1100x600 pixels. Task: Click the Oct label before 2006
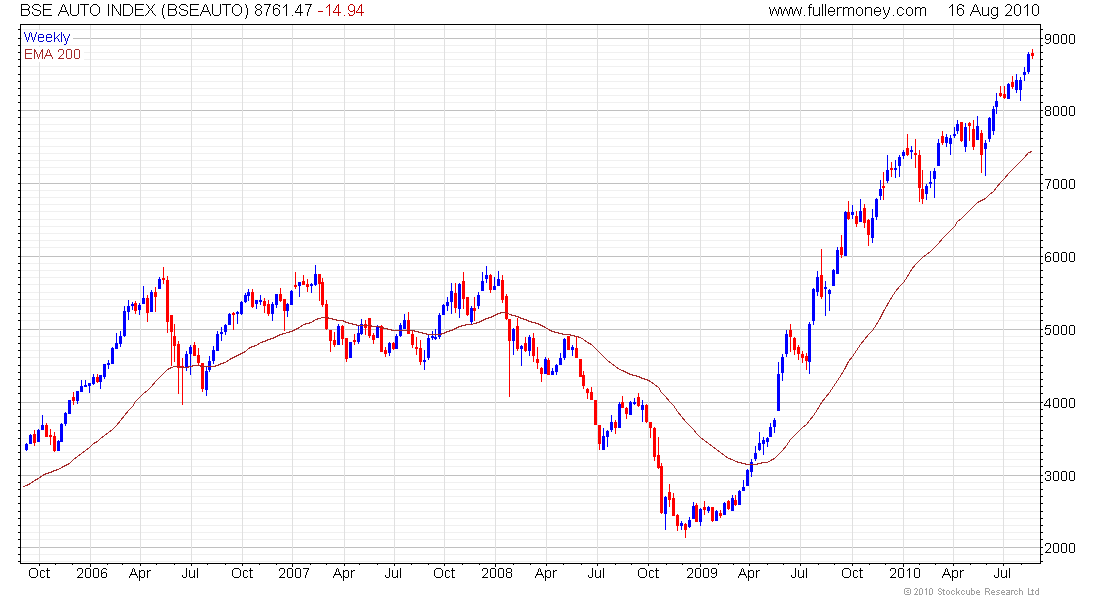tap(39, 573)
